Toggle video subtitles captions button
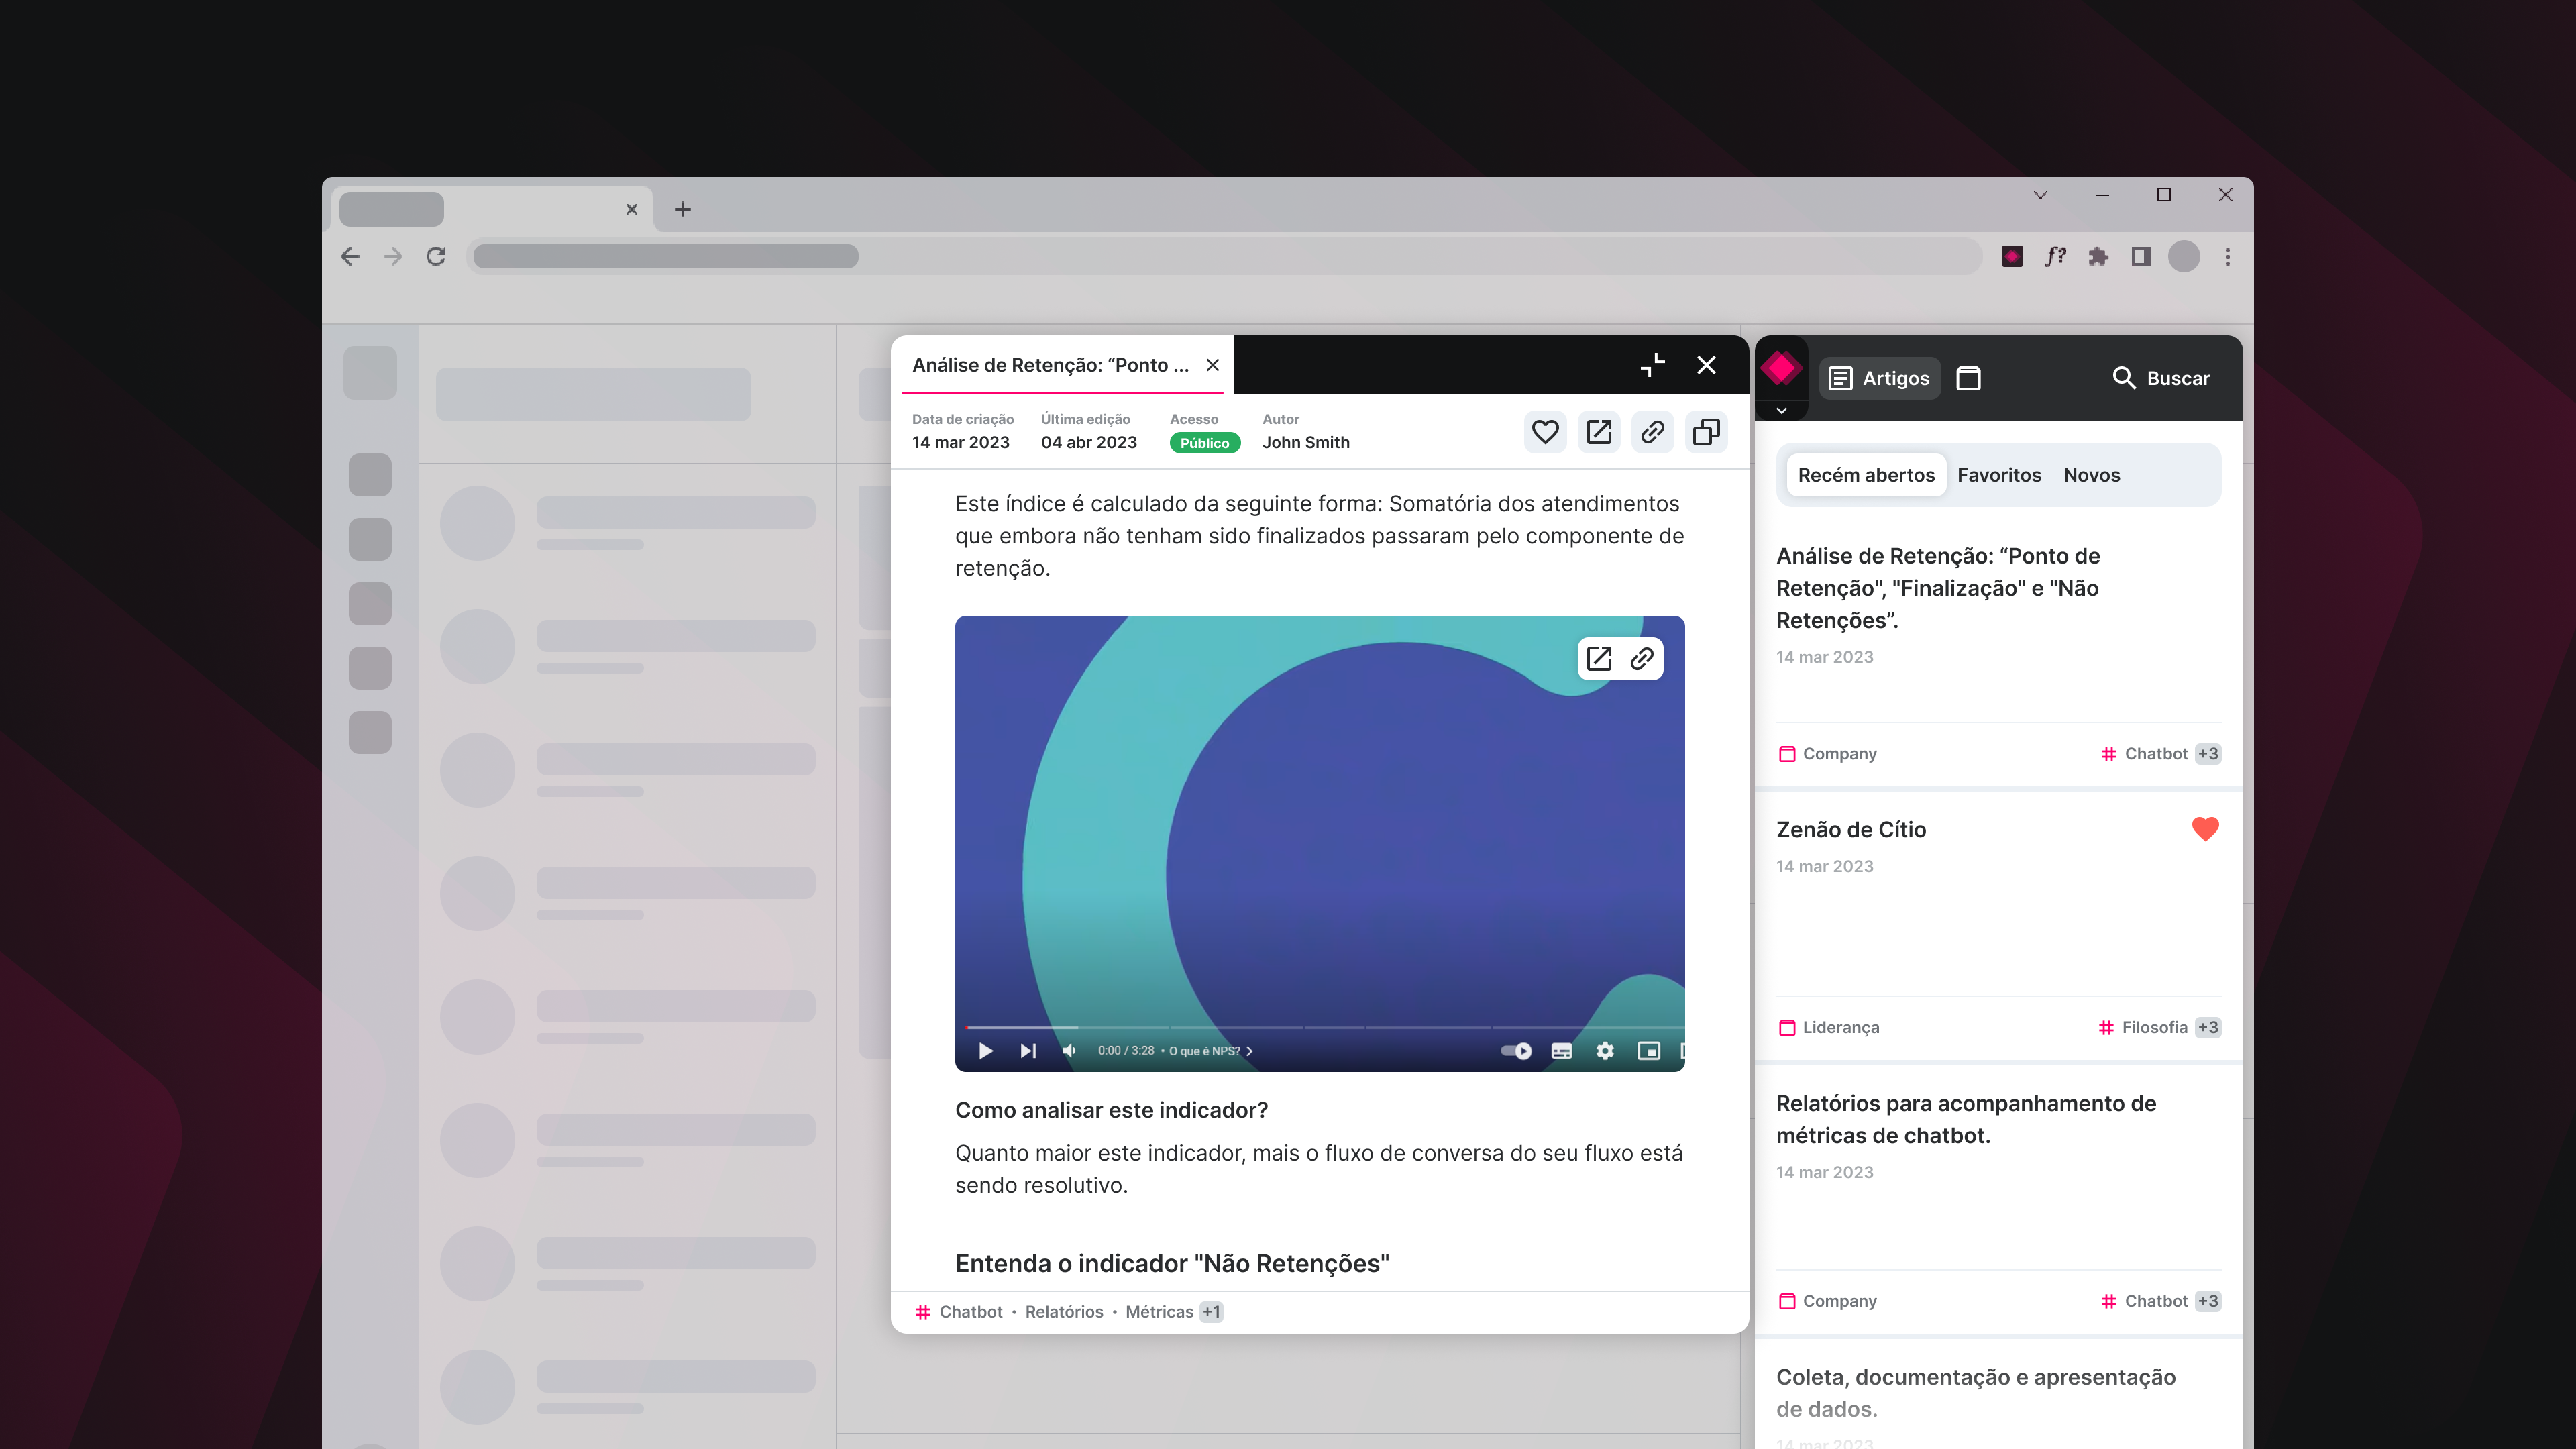This screenshot has width=2576, height=1449. (1561, 1051)
